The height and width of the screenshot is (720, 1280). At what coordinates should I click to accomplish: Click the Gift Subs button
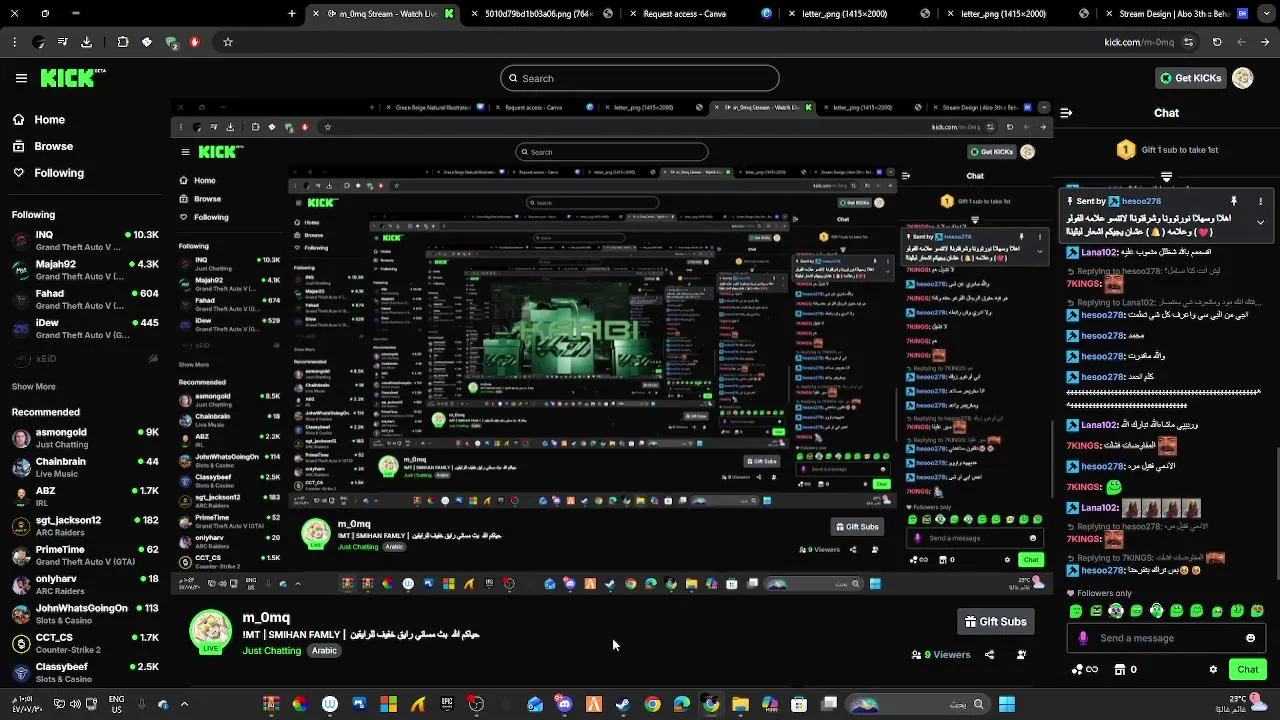coord(995,622)
